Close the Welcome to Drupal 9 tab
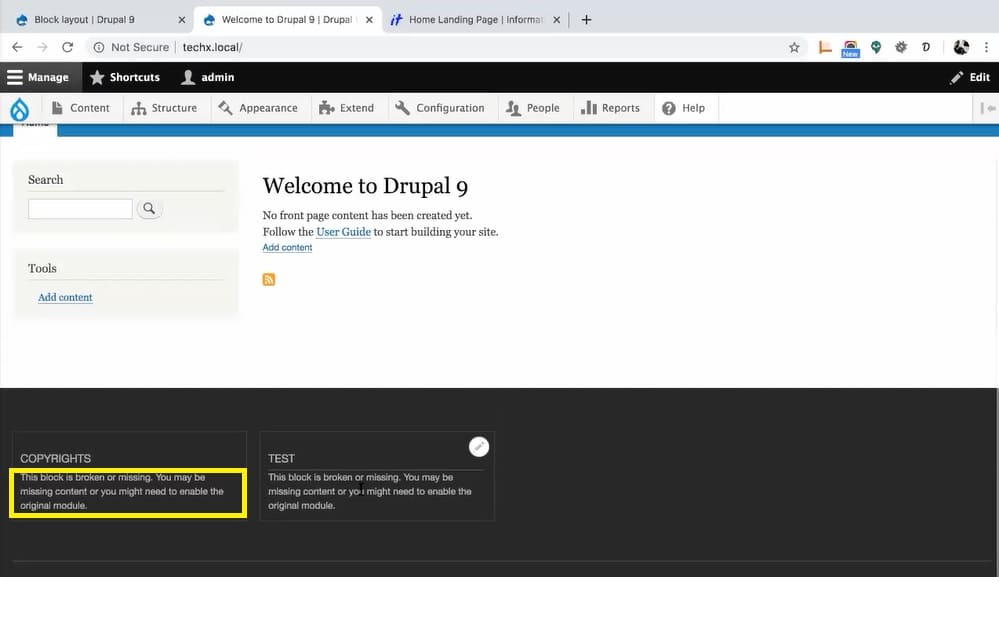Image resolution: width=999 pixels, height=623 pixels. [x=369, y=20]
